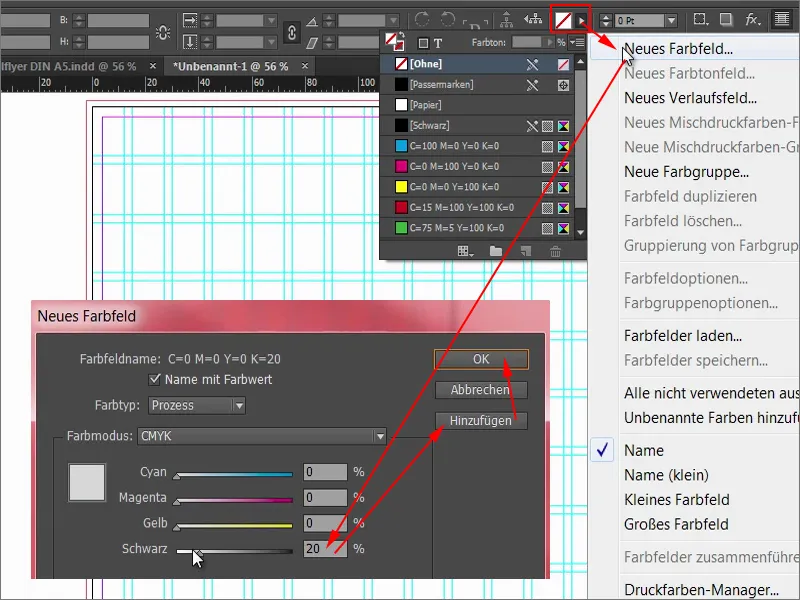Click the fit content vertically arrow icon
800x600 pixels.
190,42
